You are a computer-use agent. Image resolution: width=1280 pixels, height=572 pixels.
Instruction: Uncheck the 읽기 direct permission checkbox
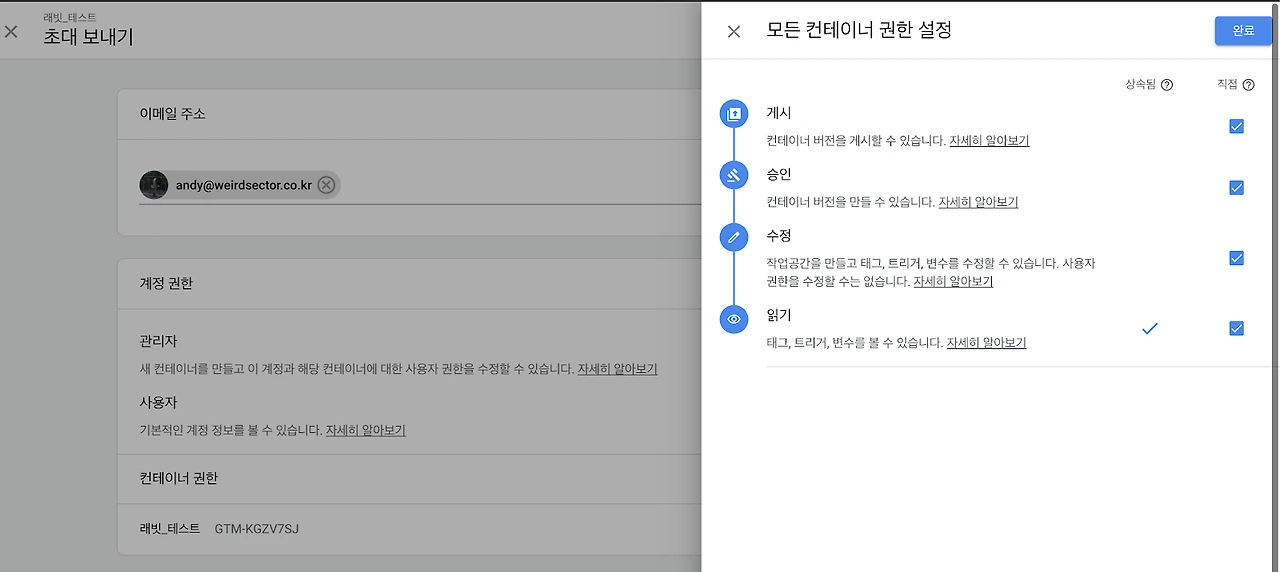coord(1236,328)
